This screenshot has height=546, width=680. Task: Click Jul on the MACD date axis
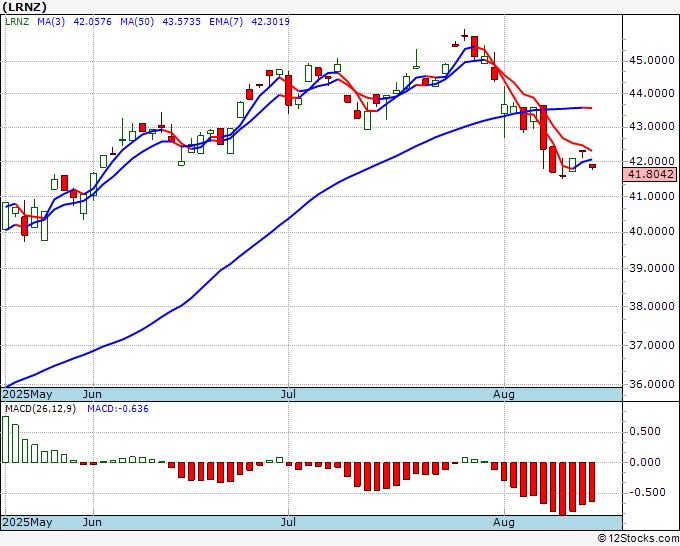(288, 522)
